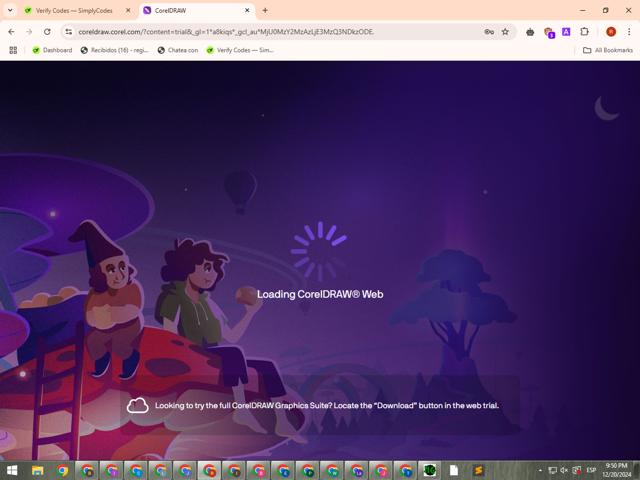Open the blank document icon in taskbar

point(454,471)
